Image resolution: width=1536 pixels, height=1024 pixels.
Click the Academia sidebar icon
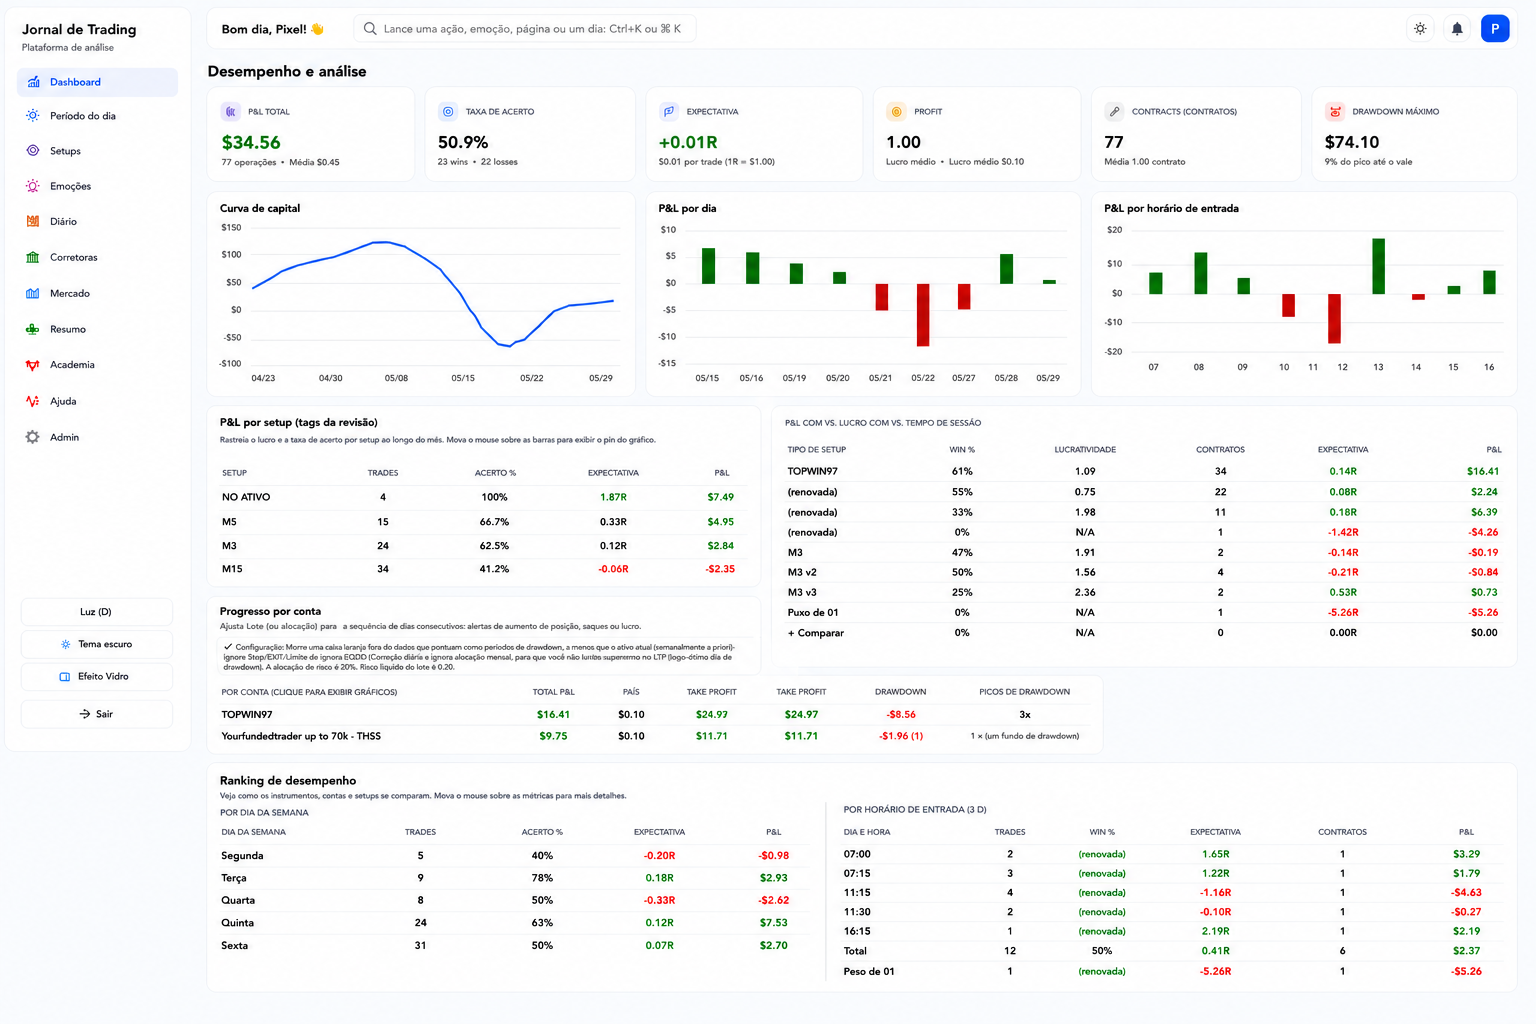point(33,365)
